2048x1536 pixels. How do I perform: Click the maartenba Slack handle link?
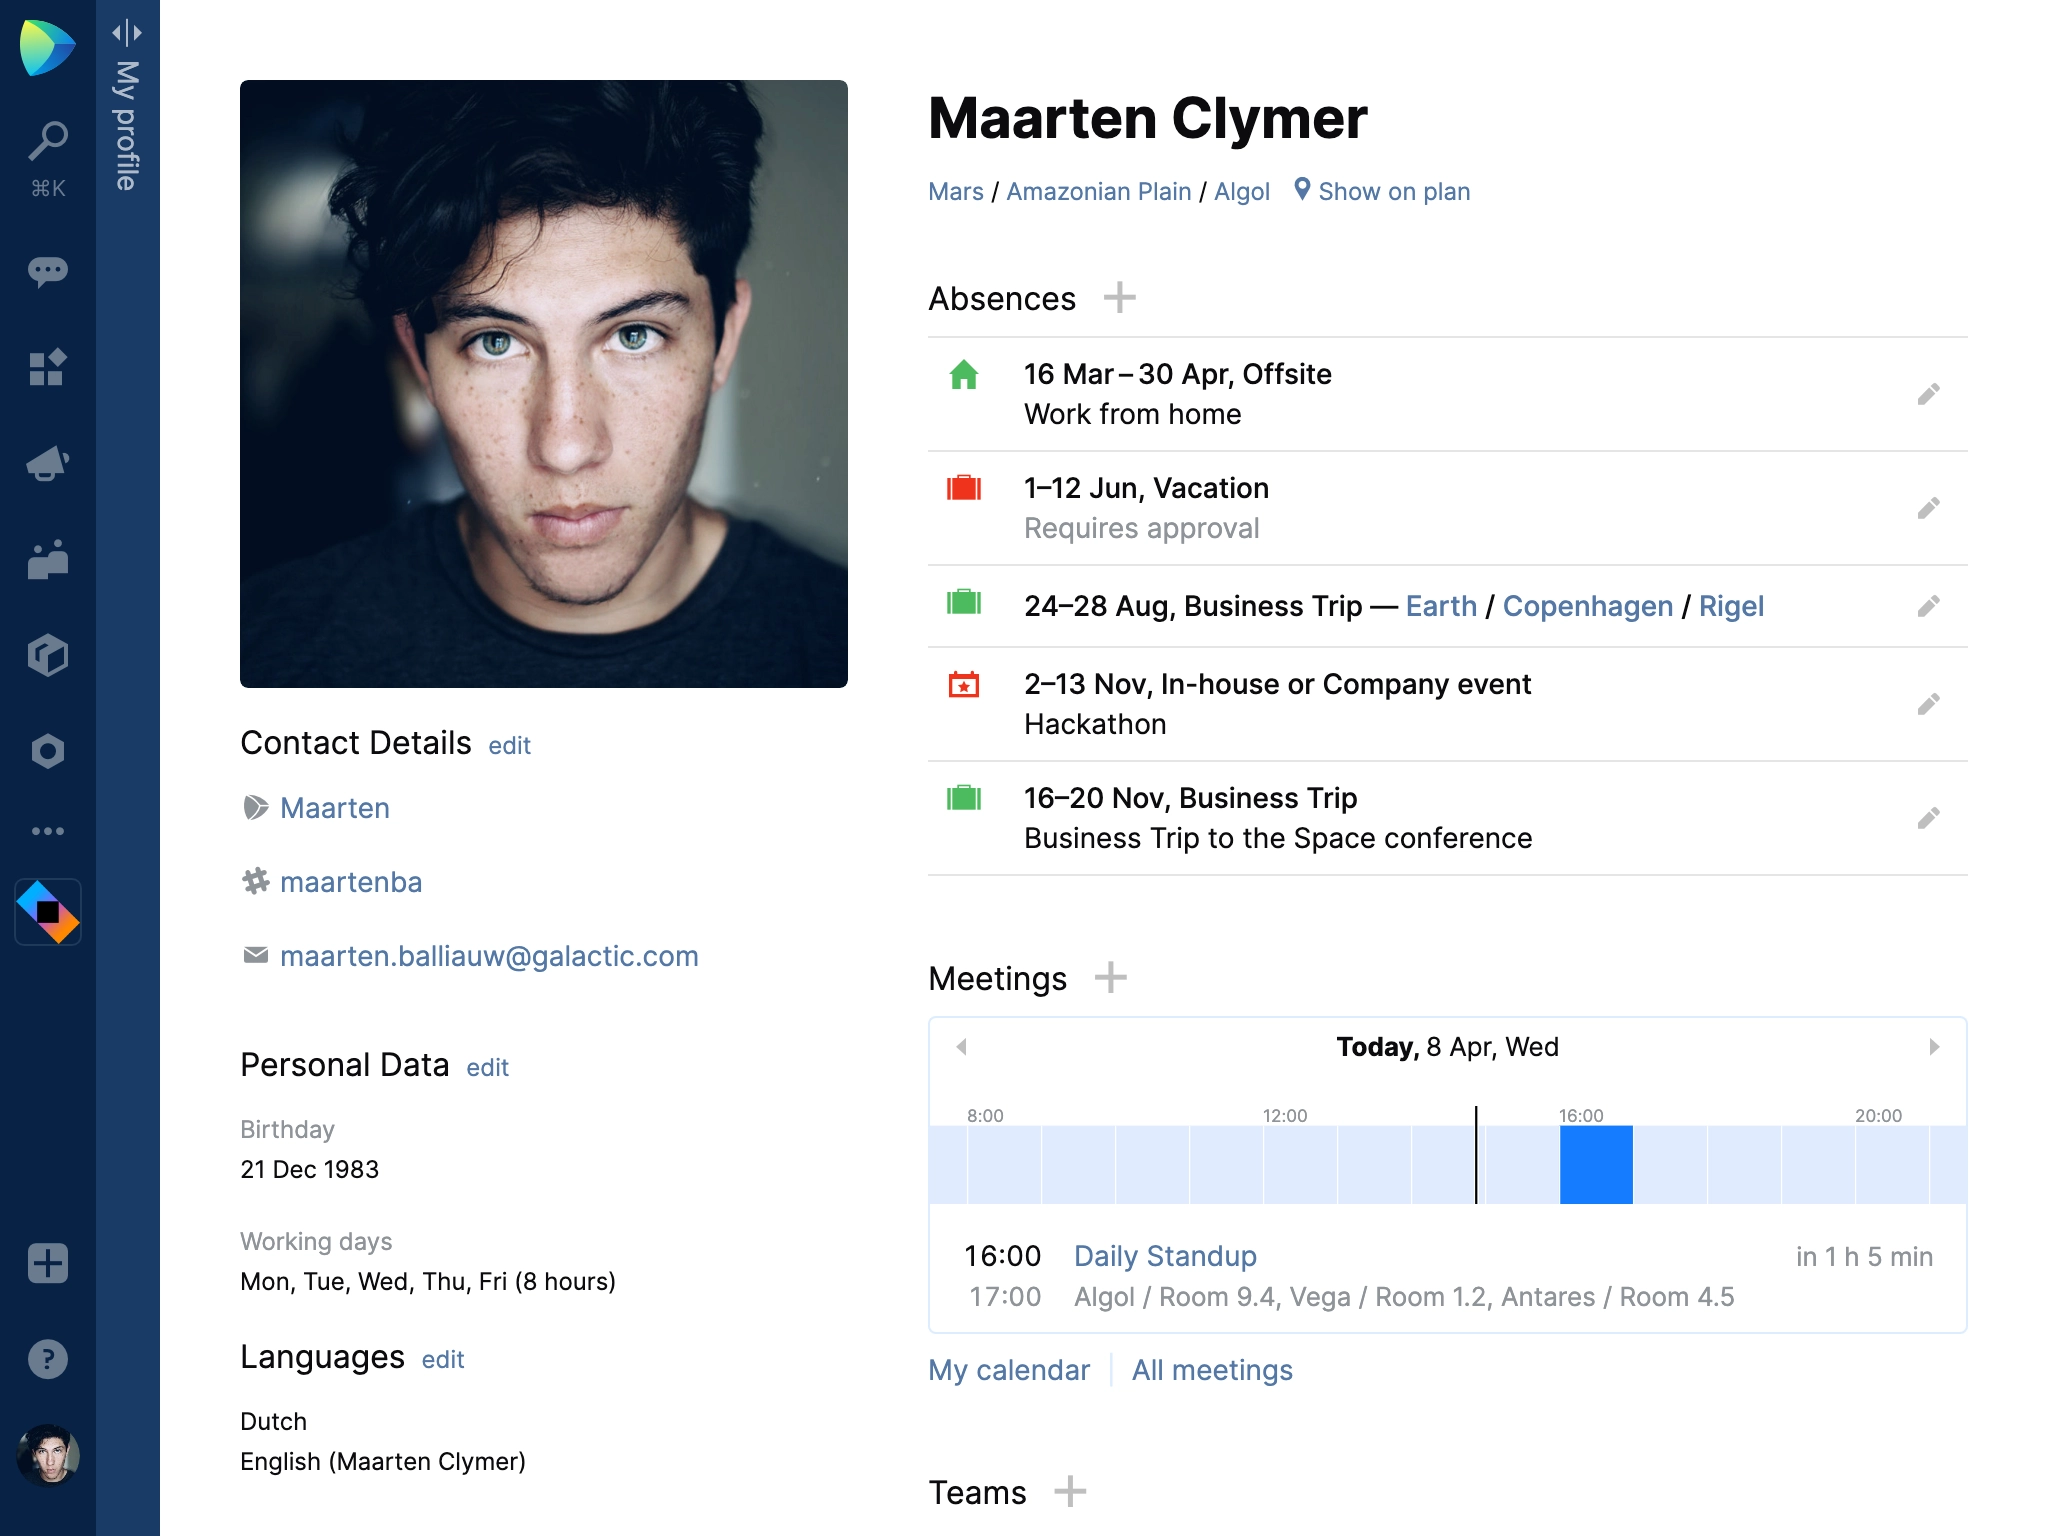pyautogui.click(x=351, y=882)
